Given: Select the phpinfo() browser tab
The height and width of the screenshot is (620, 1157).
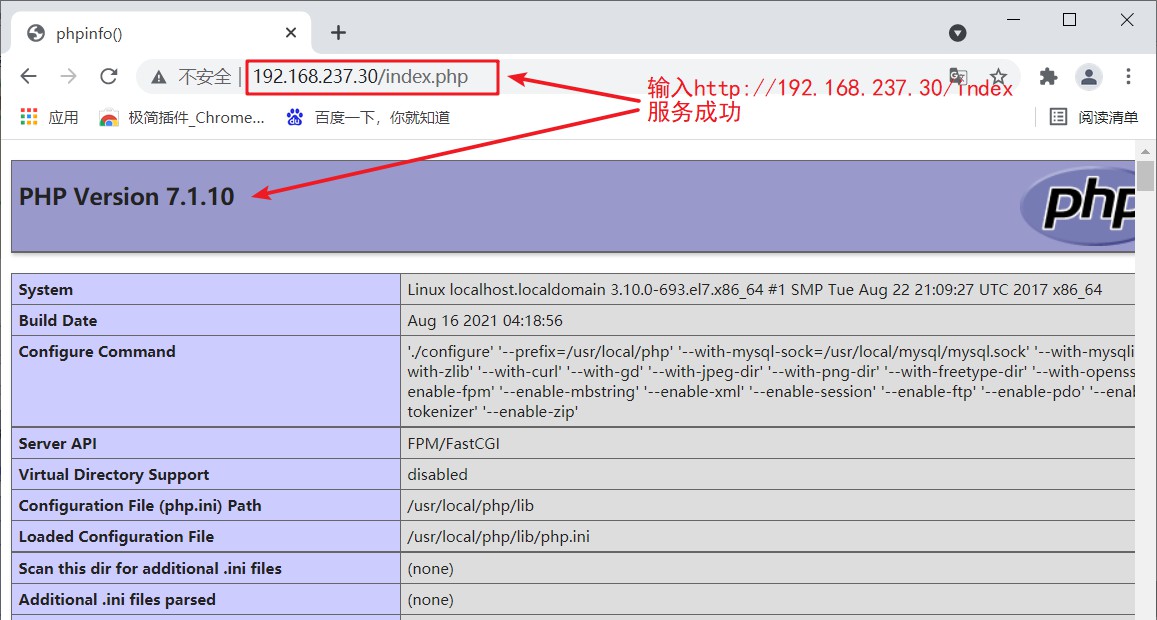Looking at the screenshot, I should point(162,32).
